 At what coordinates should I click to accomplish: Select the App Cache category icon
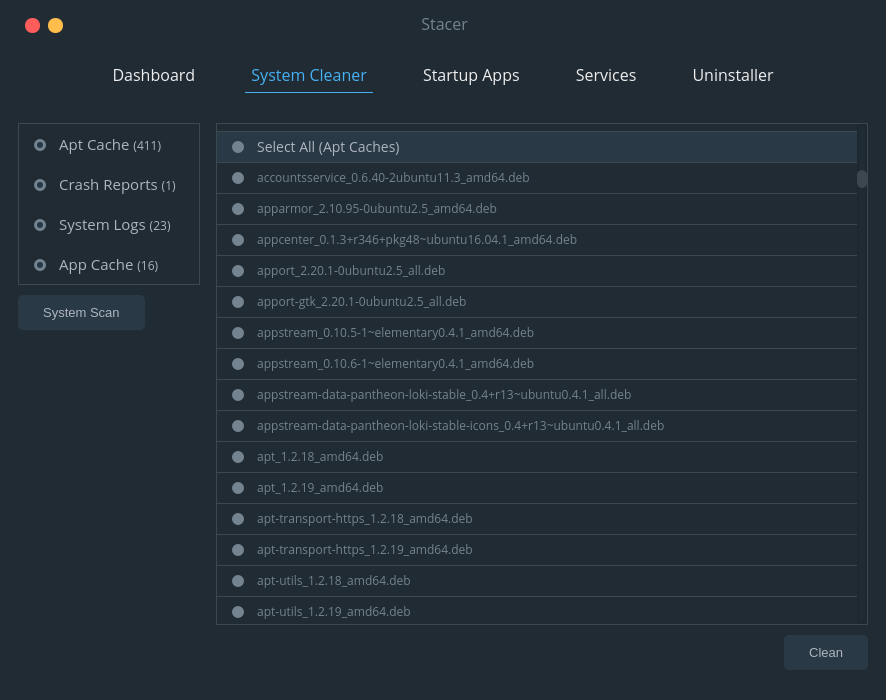(40, 265)
